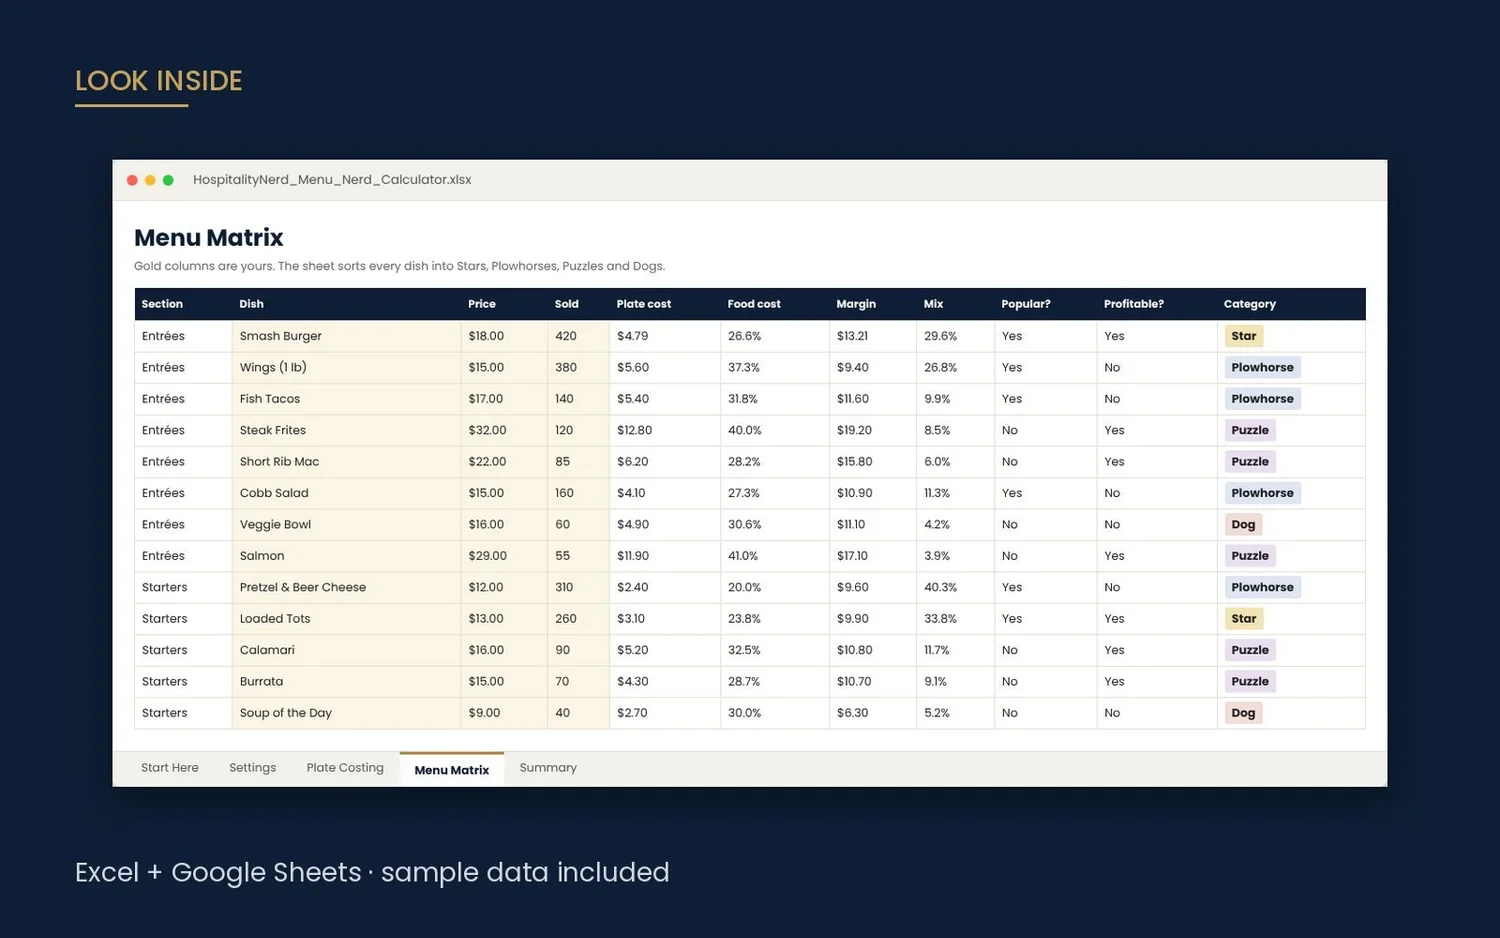Click the Dog badge for Veggie Bowl

point(1243,524)
